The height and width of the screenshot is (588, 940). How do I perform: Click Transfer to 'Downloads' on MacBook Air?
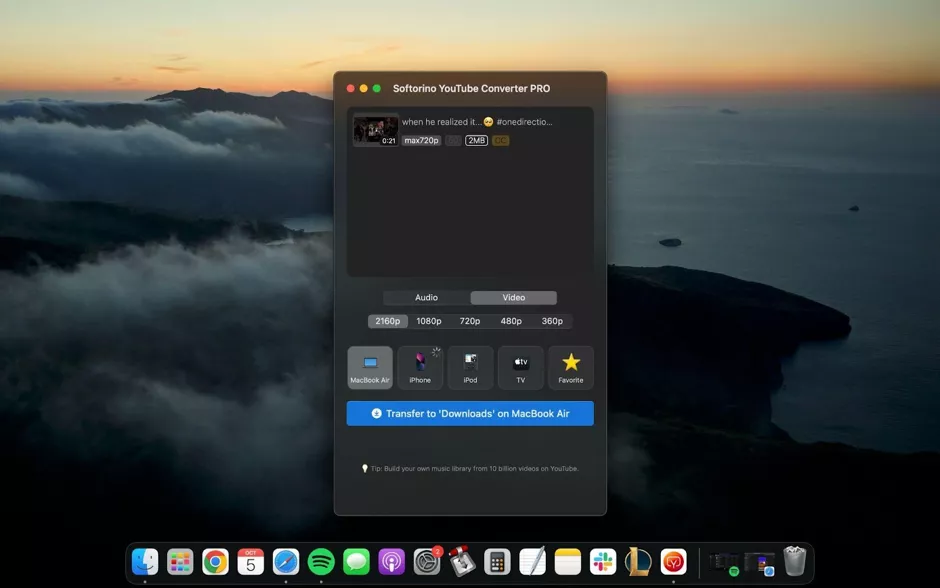pyautogui.click(x=470, y=413)
